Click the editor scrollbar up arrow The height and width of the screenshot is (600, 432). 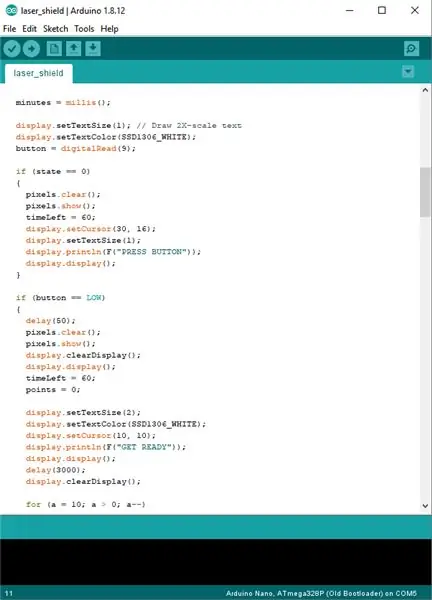pos(425,90)
